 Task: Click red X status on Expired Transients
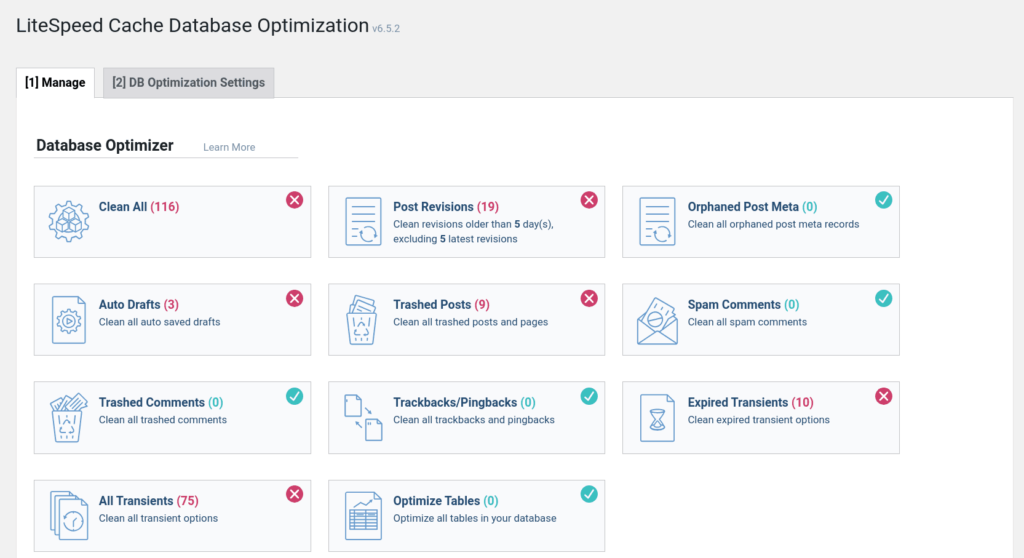pyautogui.click(x=884, y=396)
